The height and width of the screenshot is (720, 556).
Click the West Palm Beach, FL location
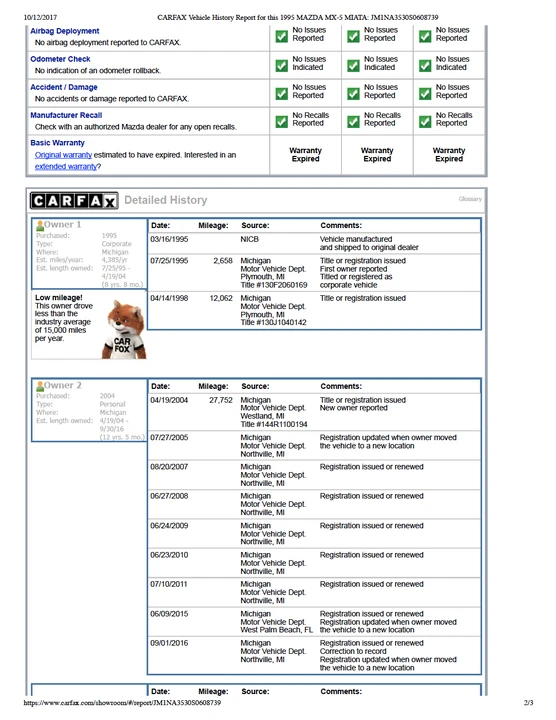276,630
